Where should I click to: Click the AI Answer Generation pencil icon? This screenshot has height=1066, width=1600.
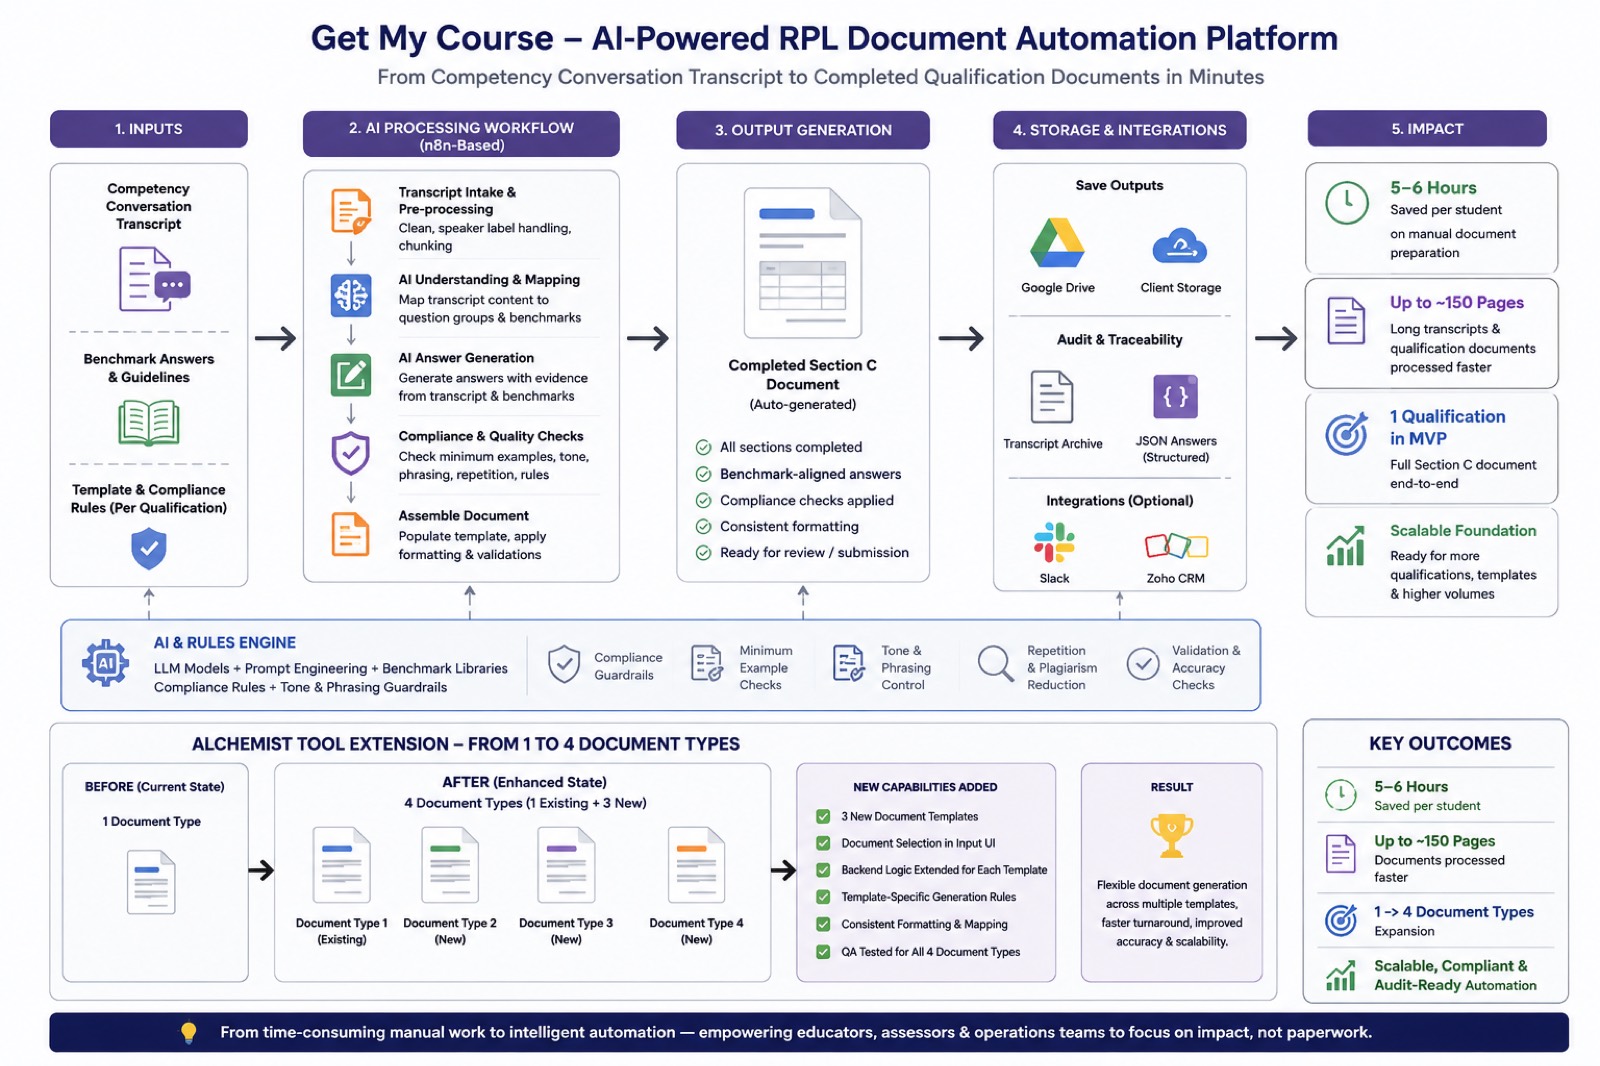(x=351, y=375)
